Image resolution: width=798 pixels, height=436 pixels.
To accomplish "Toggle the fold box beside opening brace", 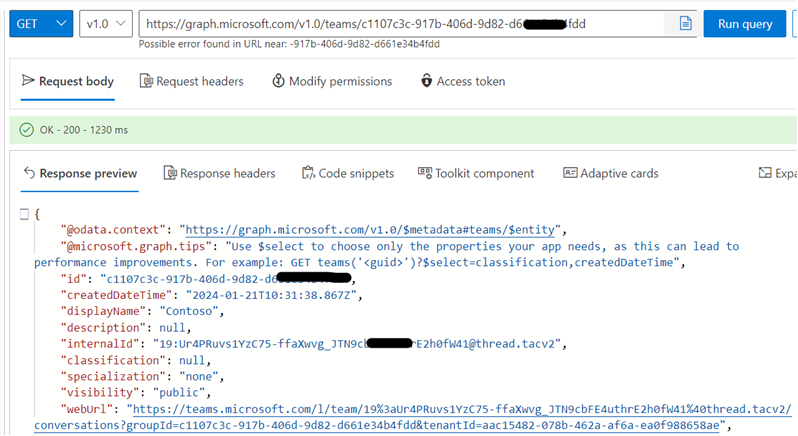I will click(24, 214).
